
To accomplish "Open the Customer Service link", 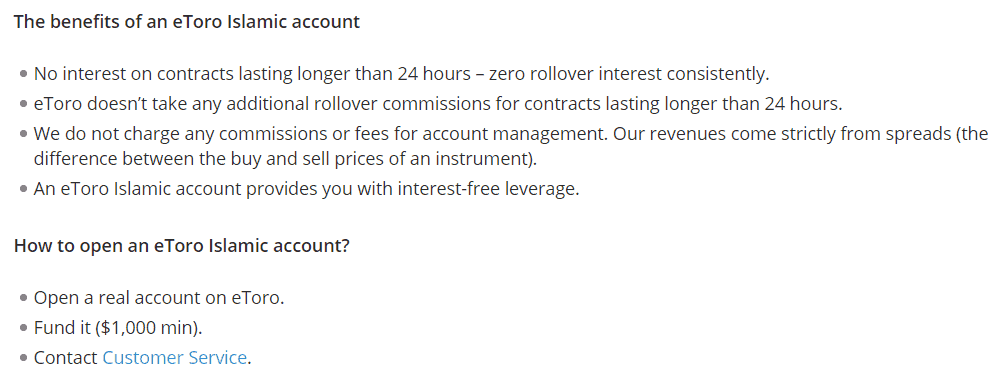I will click(174, 358).
